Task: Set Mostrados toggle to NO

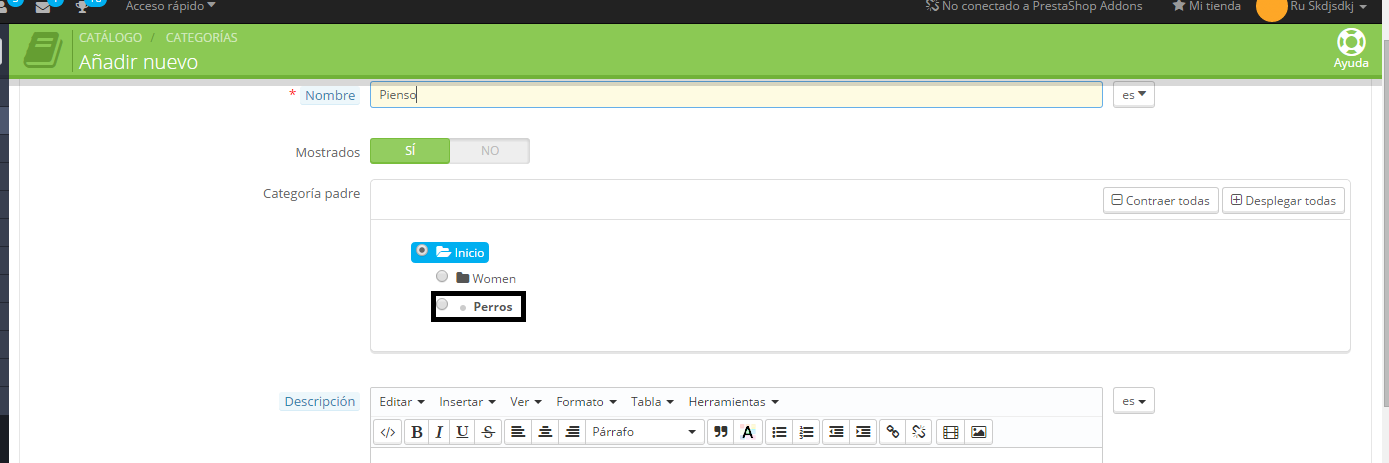Action: pos(489,151)
